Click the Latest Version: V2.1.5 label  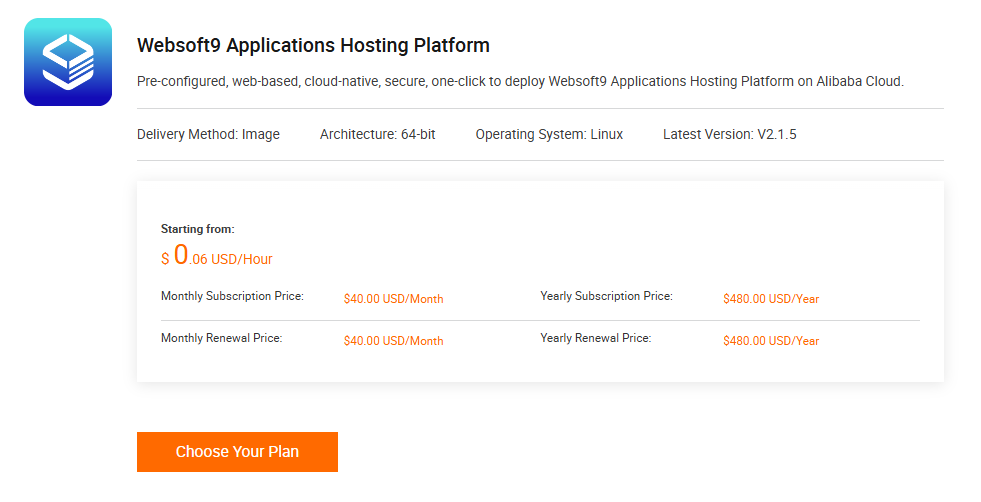(x=729, y=134)
